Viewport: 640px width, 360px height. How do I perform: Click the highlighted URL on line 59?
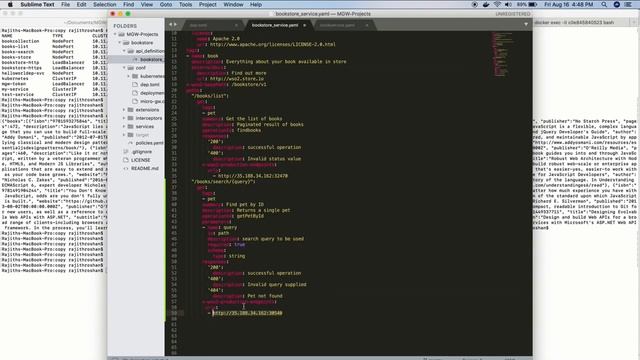tap(247, 313)
